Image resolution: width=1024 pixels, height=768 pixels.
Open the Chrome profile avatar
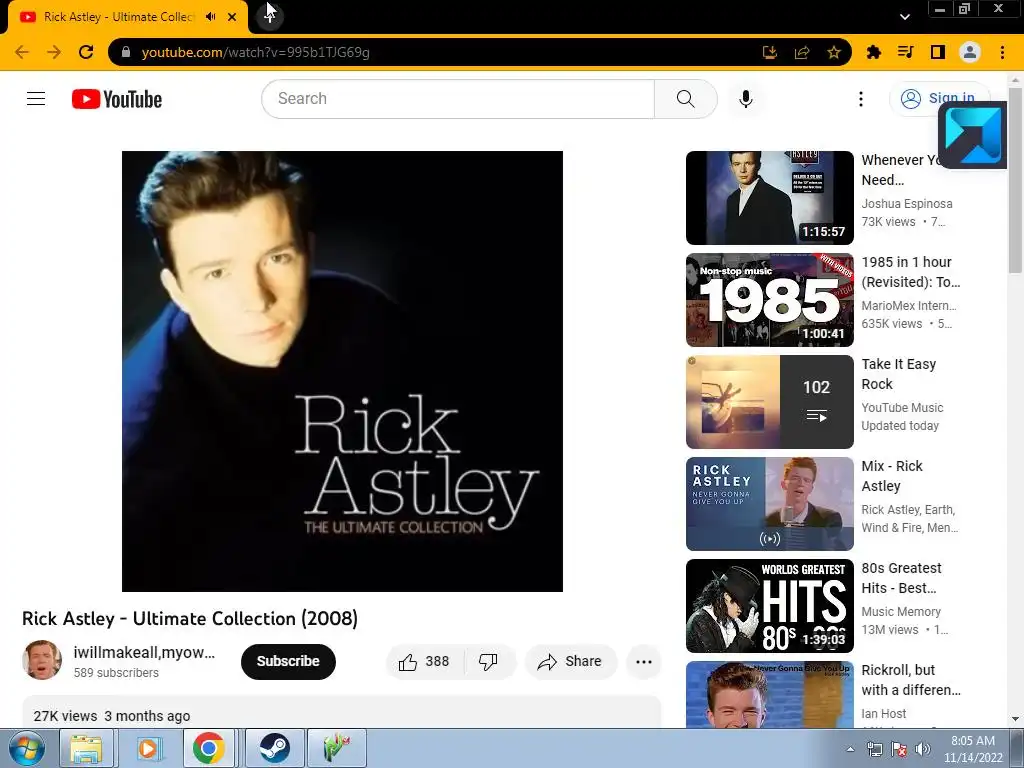(970, 52)
